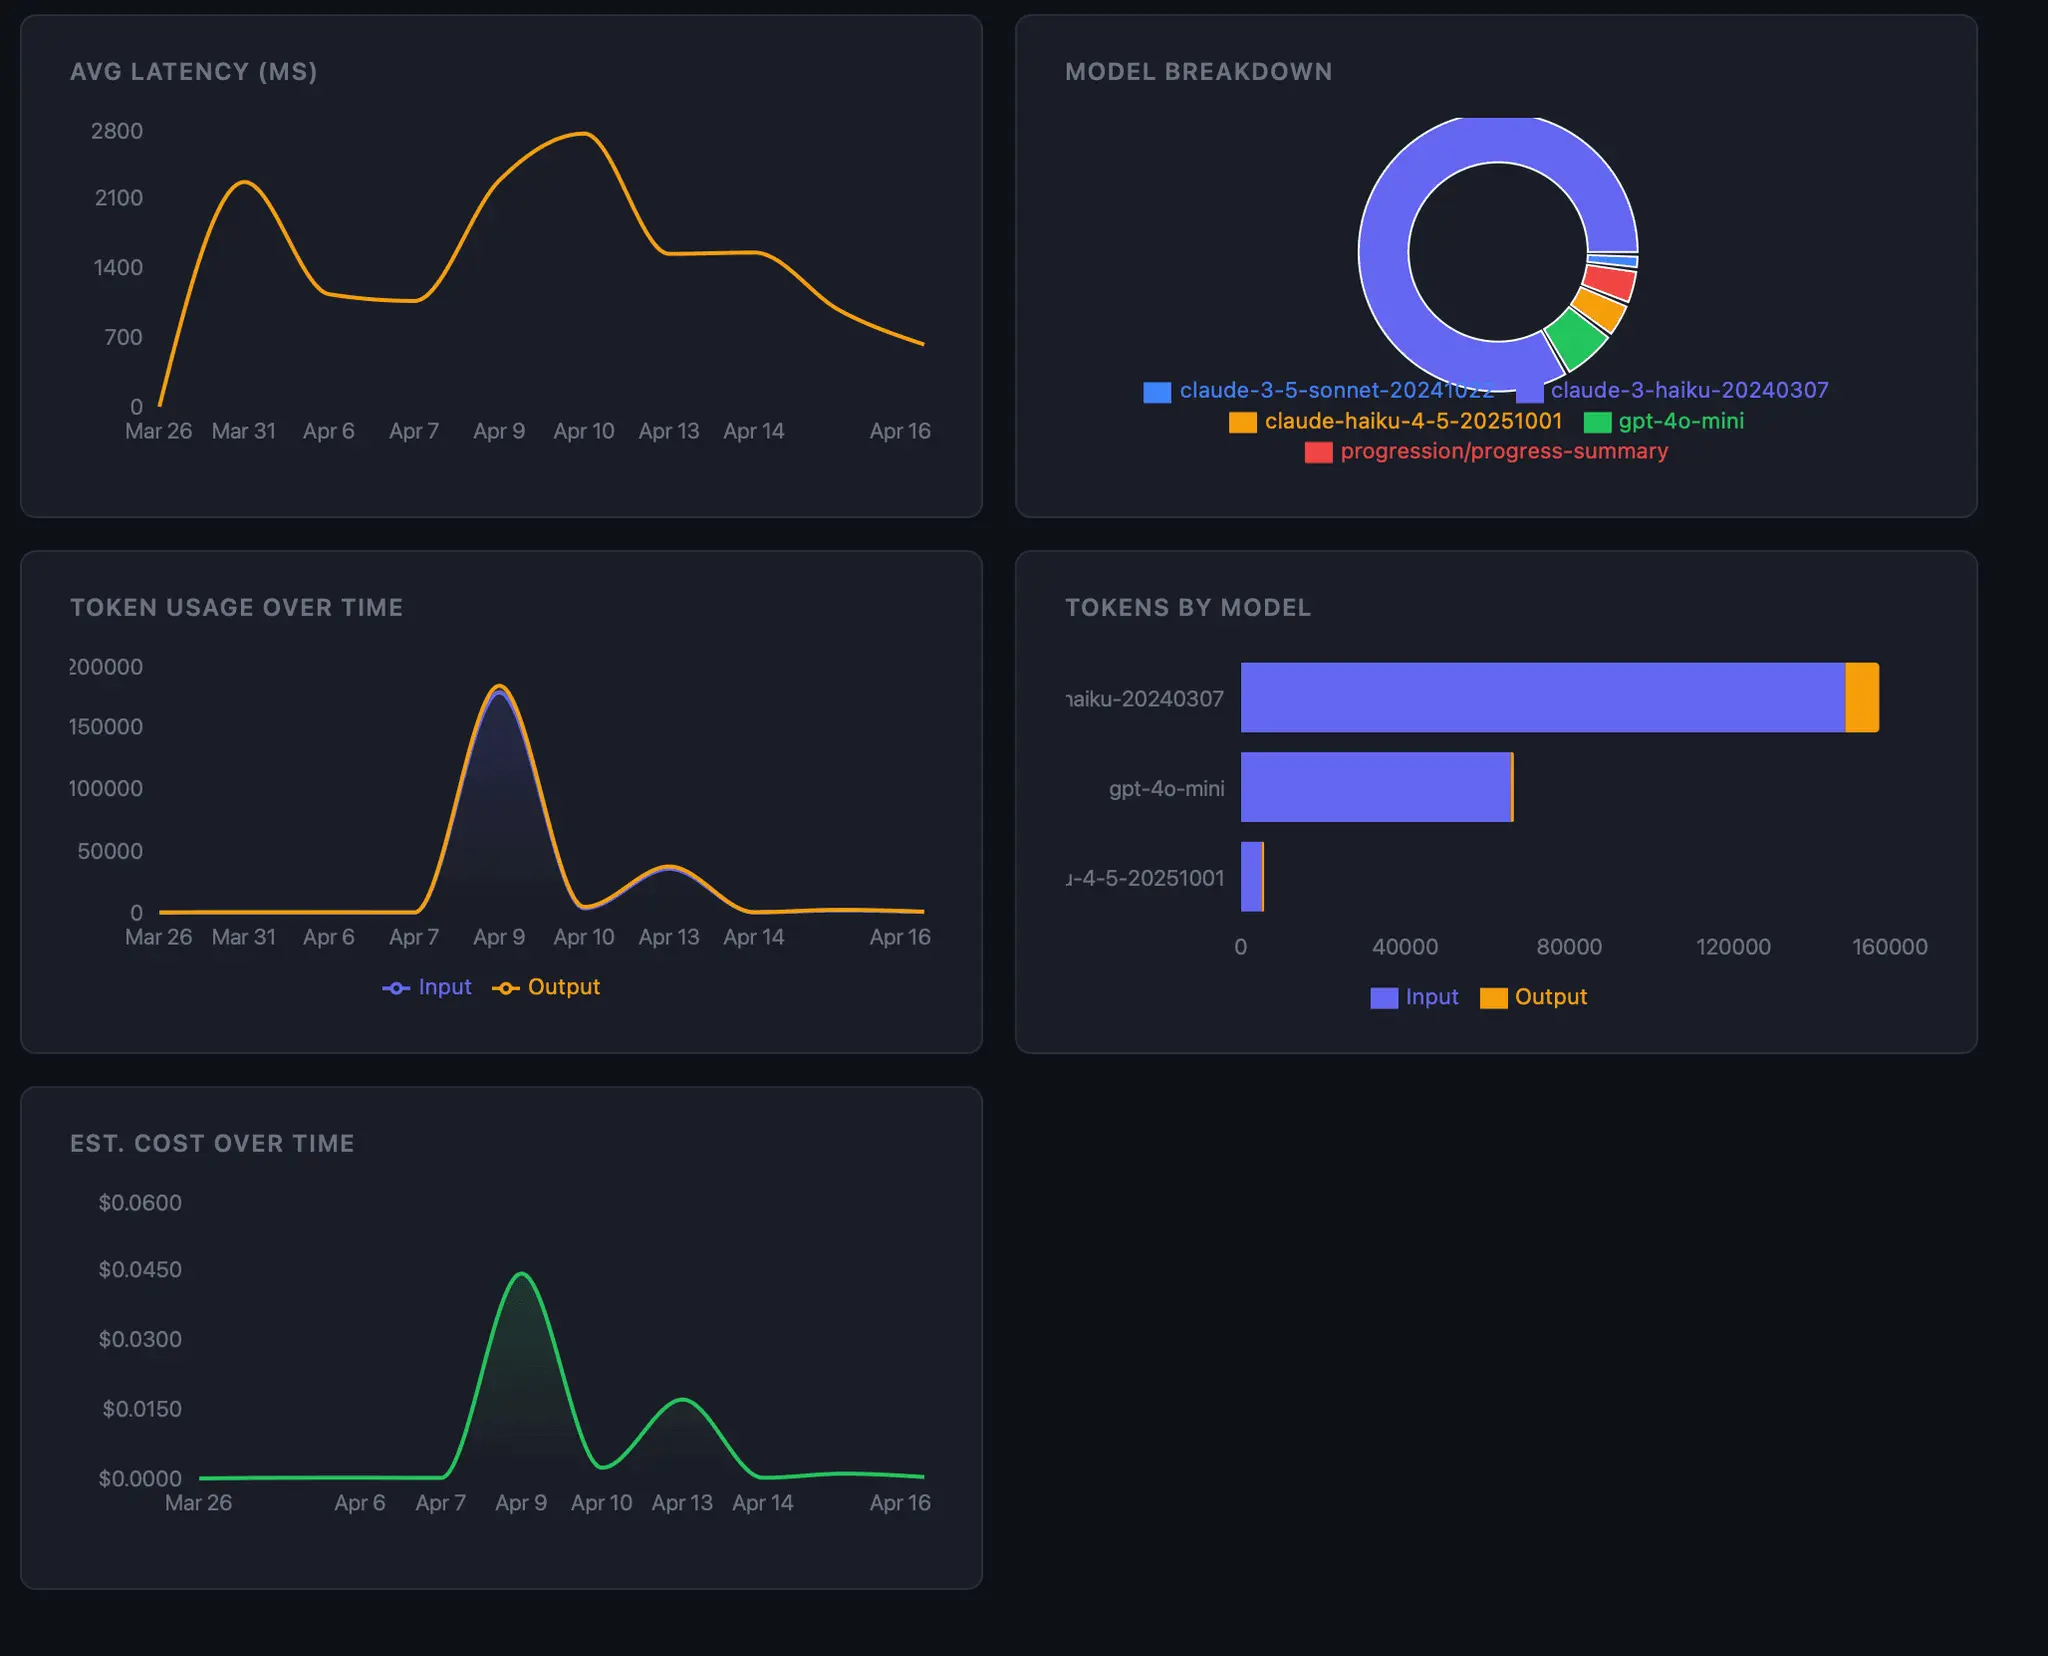Click Mar 26 label on cost chart

(198, 1503)
